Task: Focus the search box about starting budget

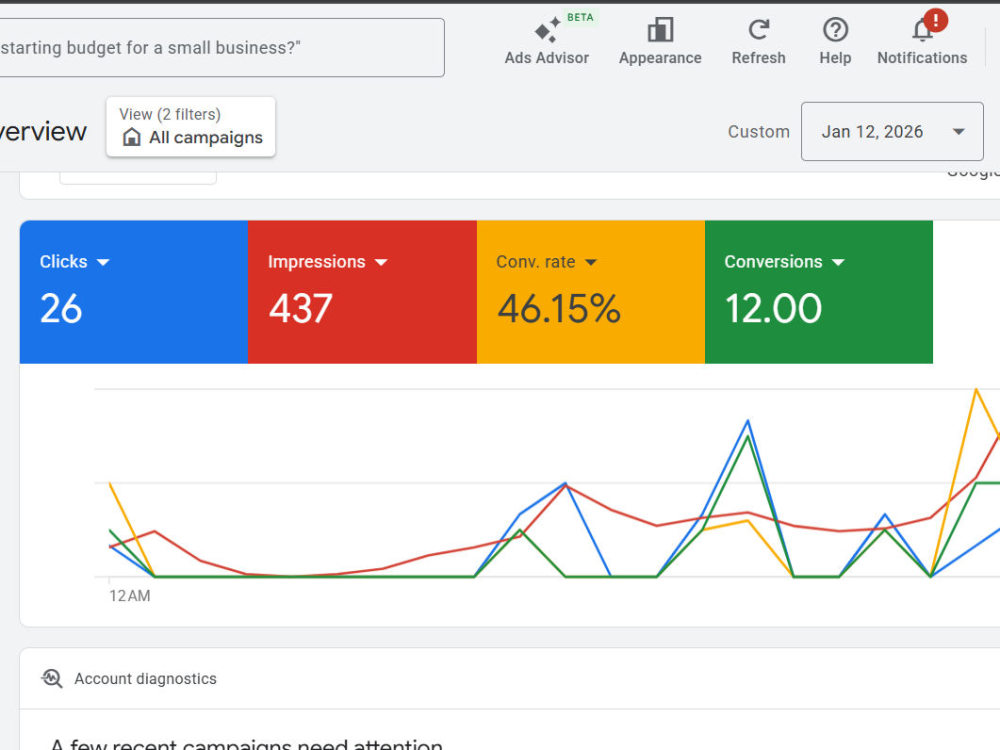Action: click(x=222, y=48)
